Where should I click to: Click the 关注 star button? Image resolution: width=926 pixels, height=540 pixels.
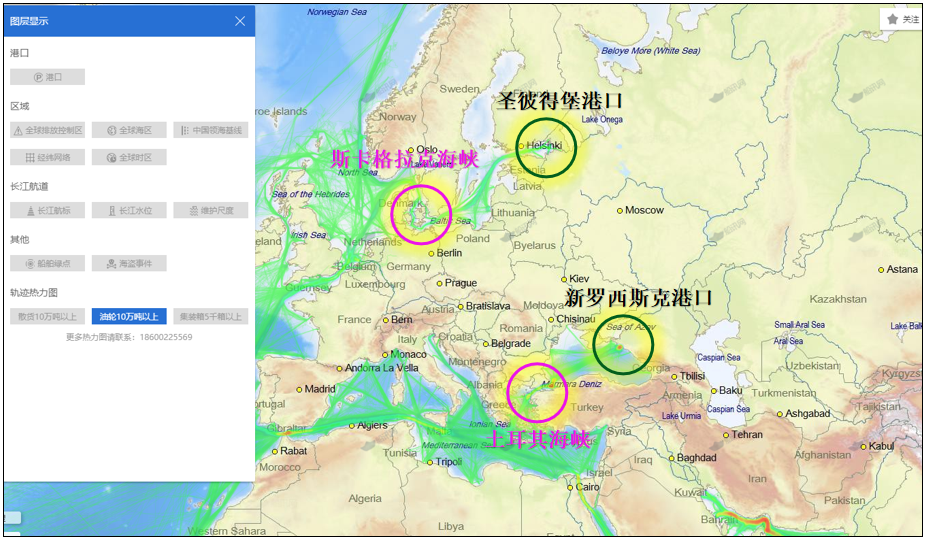pos(902,19)
